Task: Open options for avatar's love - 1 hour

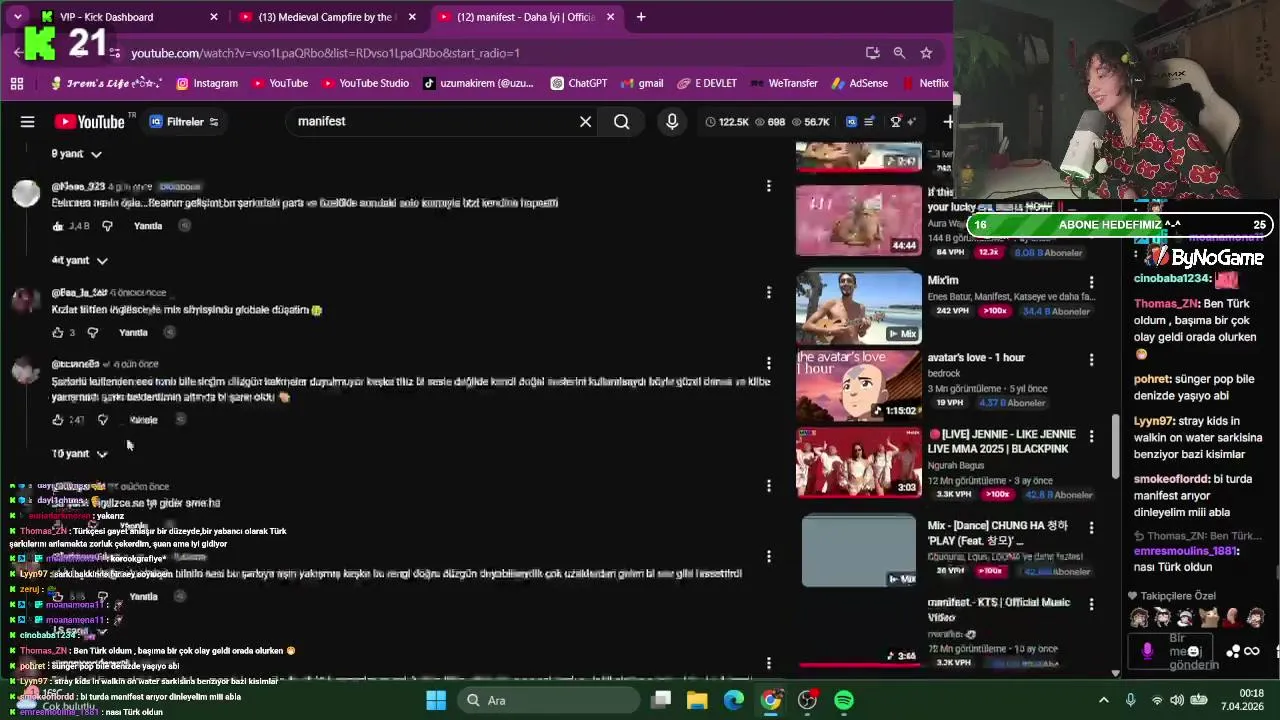Action: (x=1091, y=359)
